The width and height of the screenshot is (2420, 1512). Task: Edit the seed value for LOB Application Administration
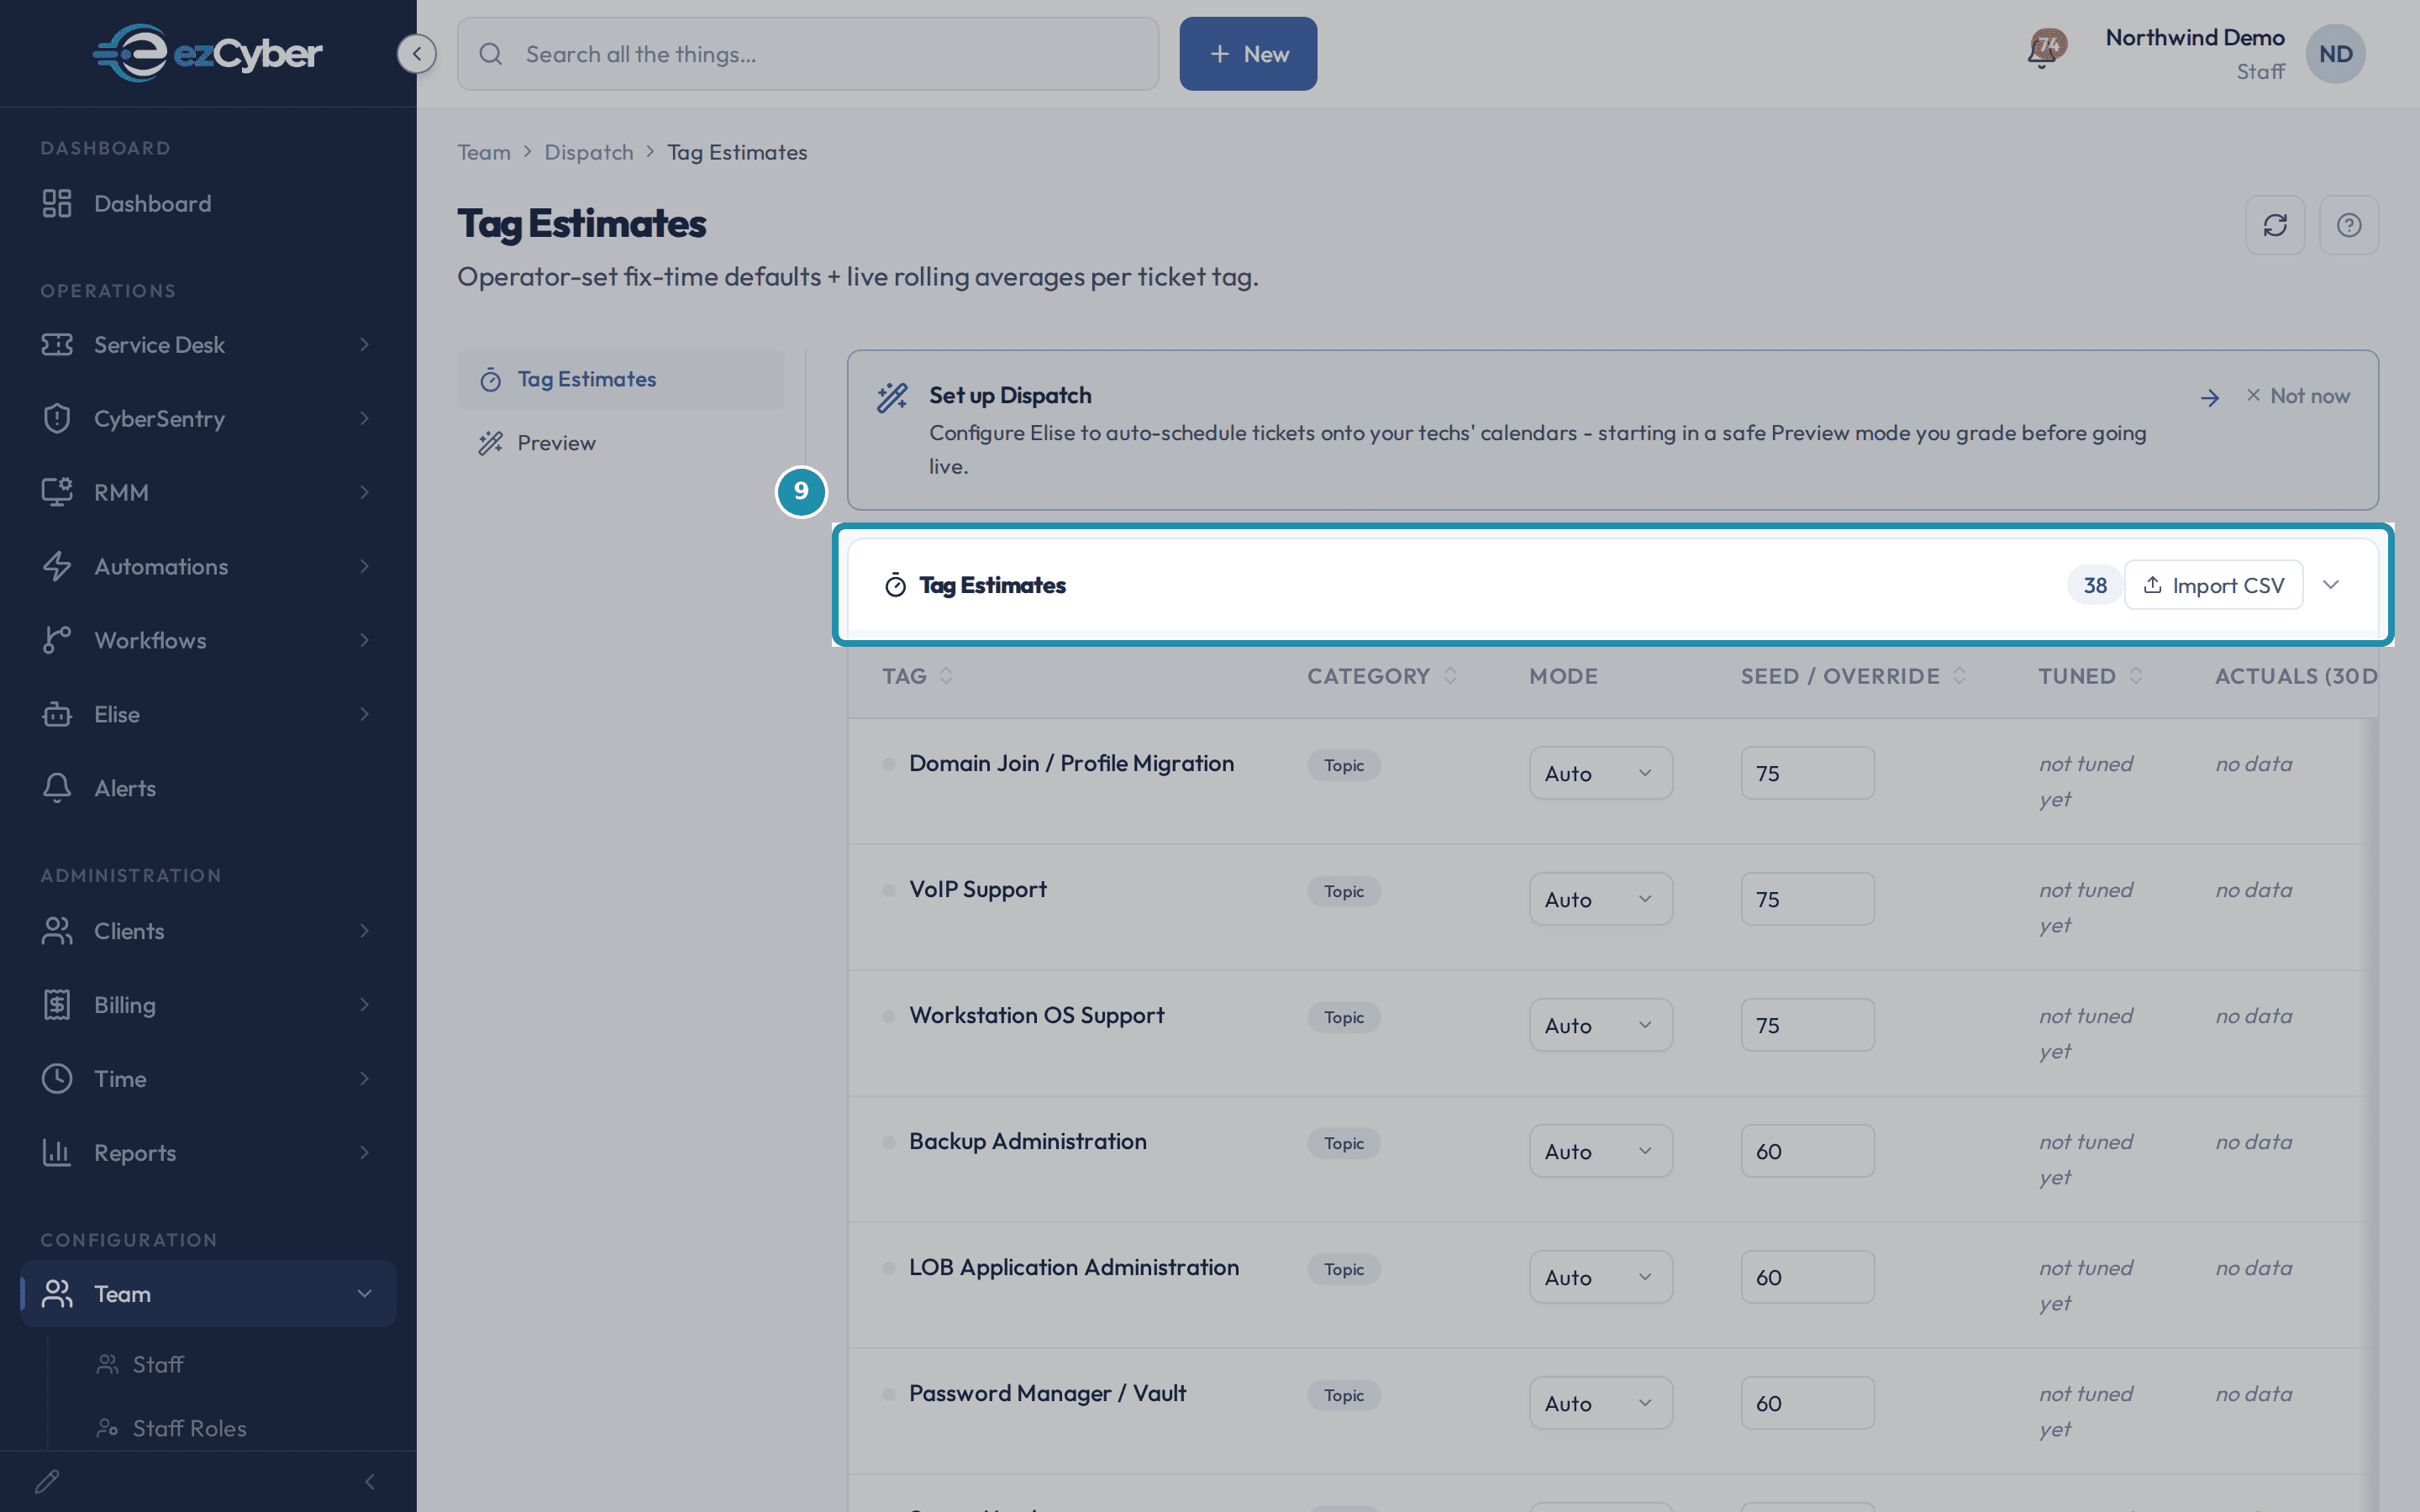pyautogui.click(x=1807, y=1277)
